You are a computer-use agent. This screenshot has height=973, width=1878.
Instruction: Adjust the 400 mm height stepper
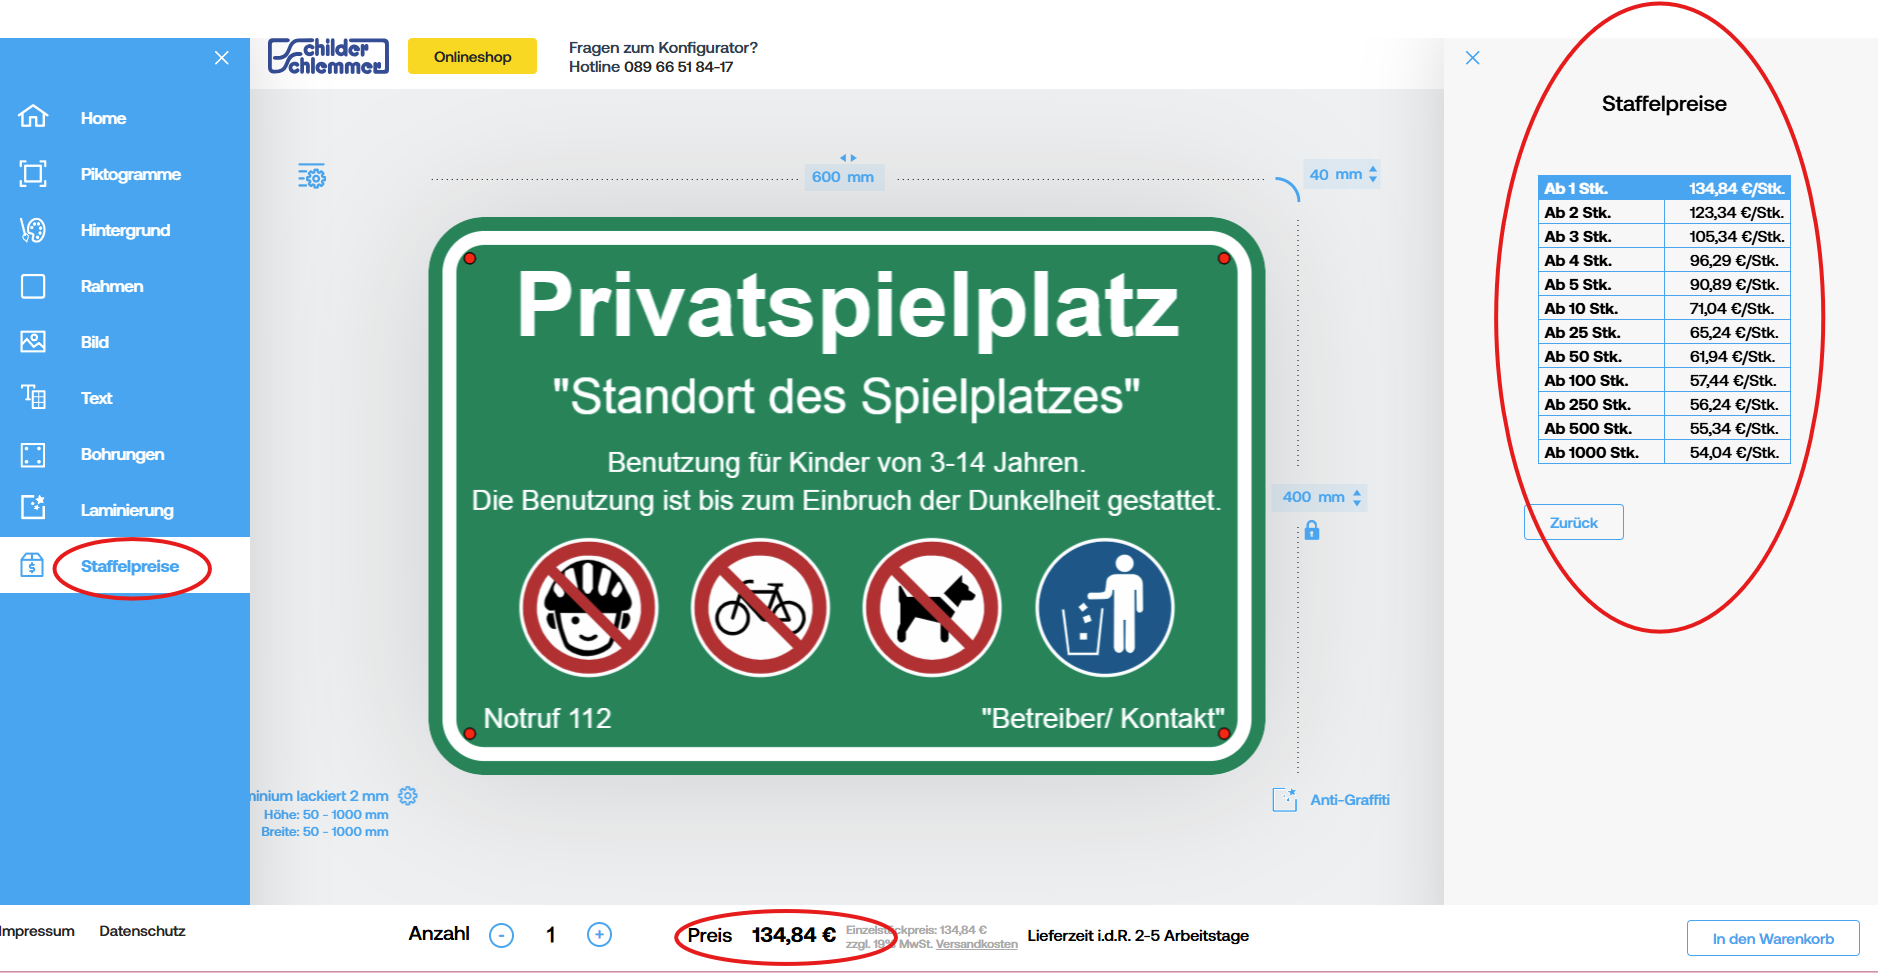[x=1357, y=497]
